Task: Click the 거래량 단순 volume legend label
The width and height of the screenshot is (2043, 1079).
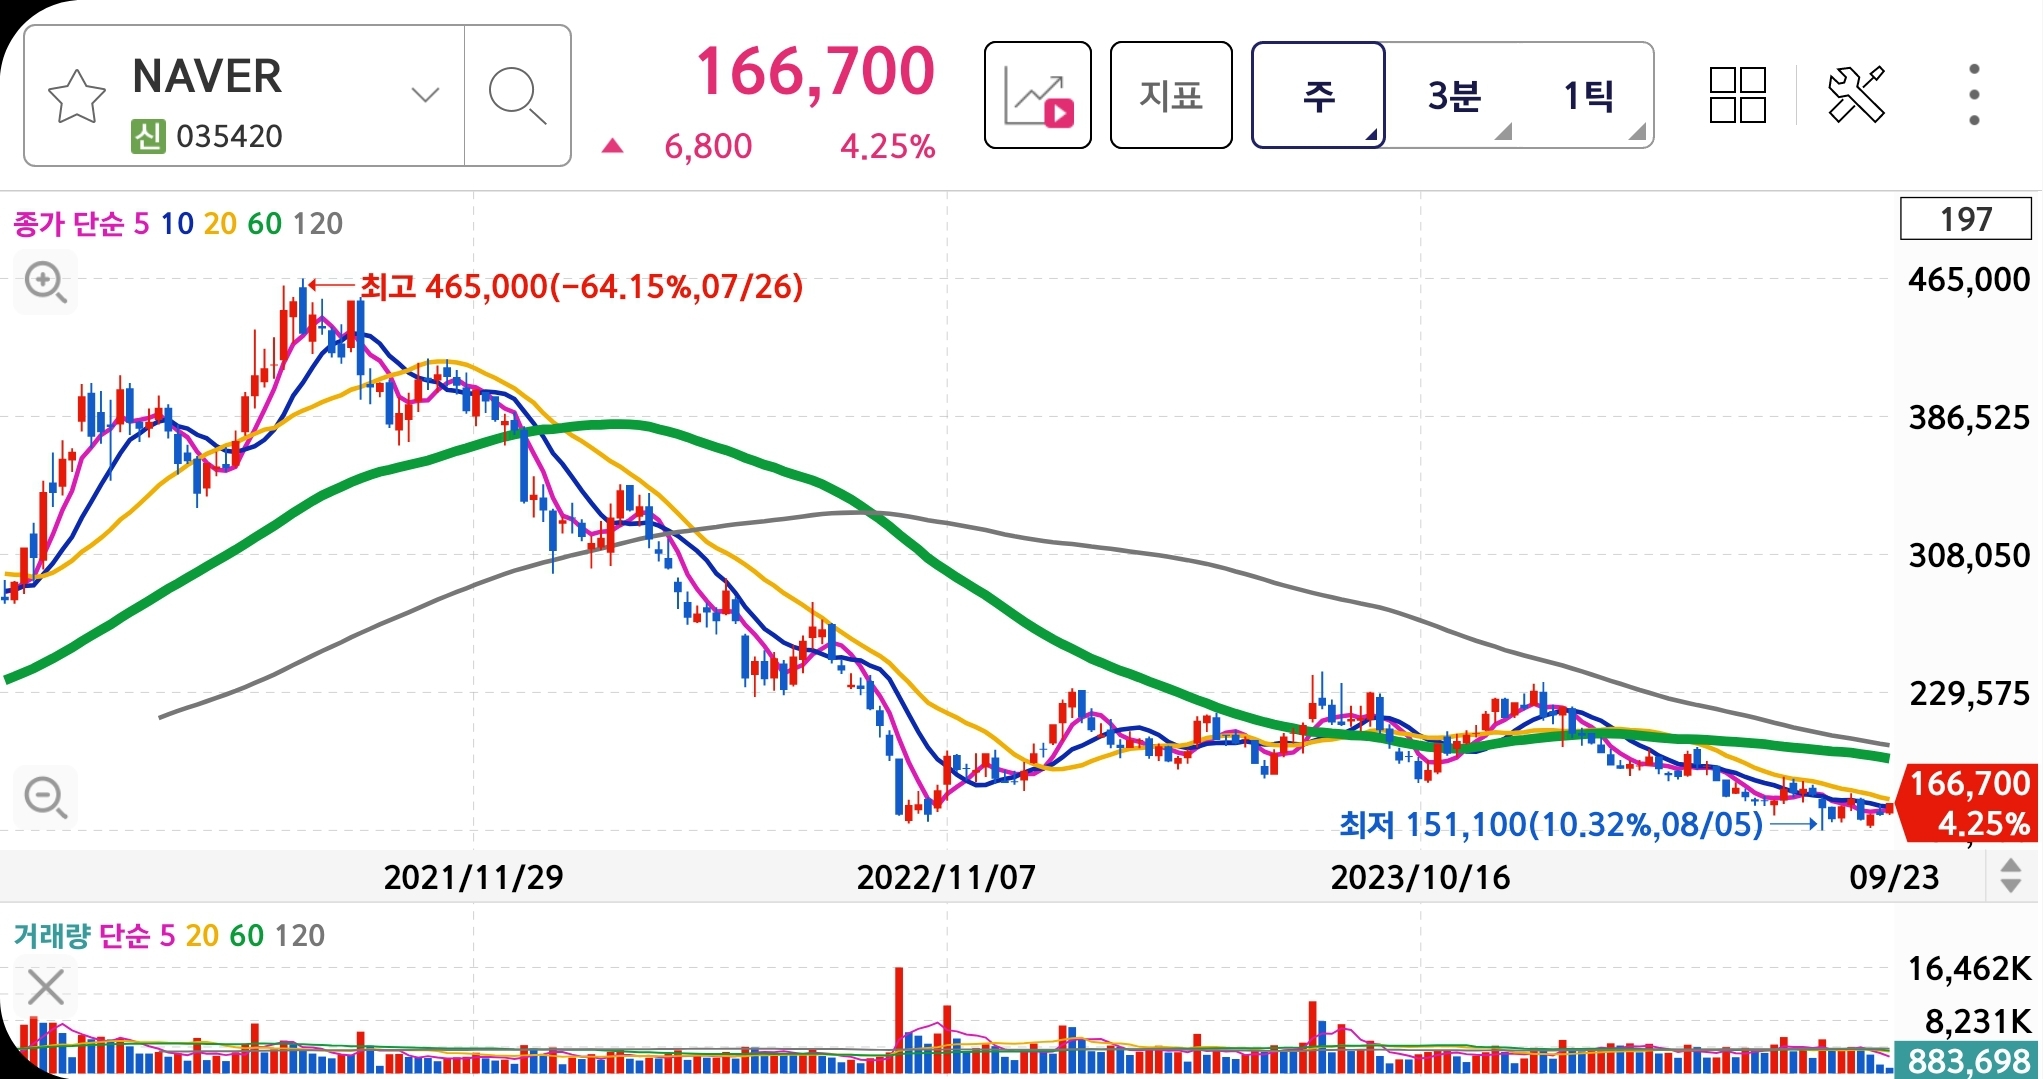Action: pos(82,935)
